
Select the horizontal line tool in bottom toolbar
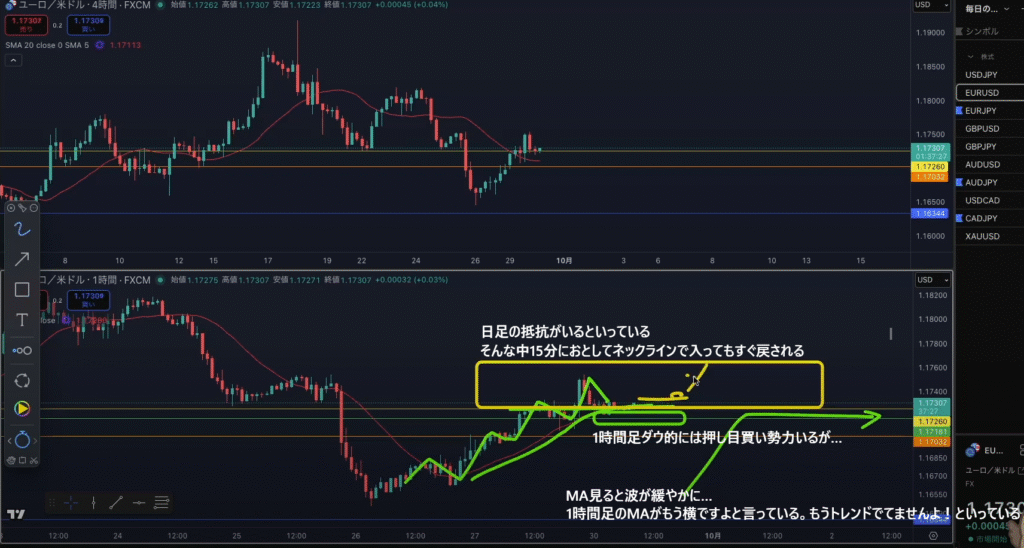click(x=138, y=502)
